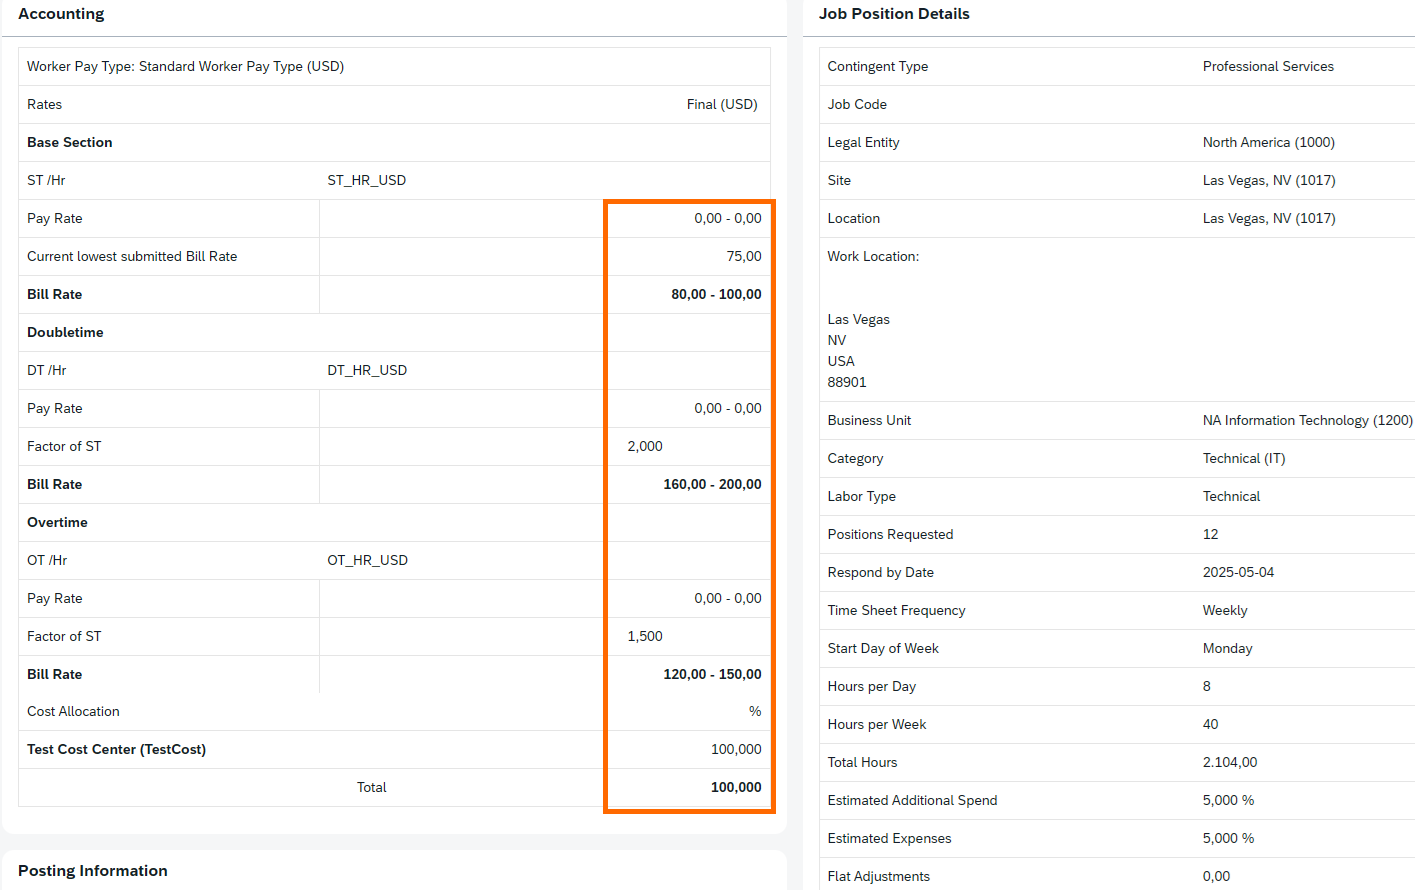Image resolution: width=1415 pixels, height=890 pixels.
Task: Select the Total Hours value 2.104,00
Action: (x=1230, y=762)
